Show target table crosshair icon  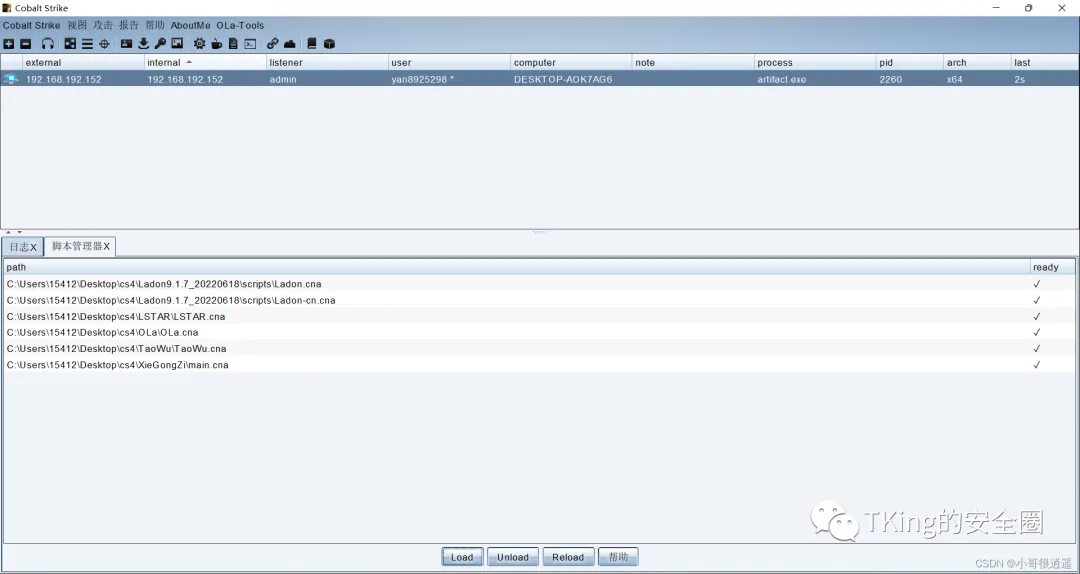104,44
